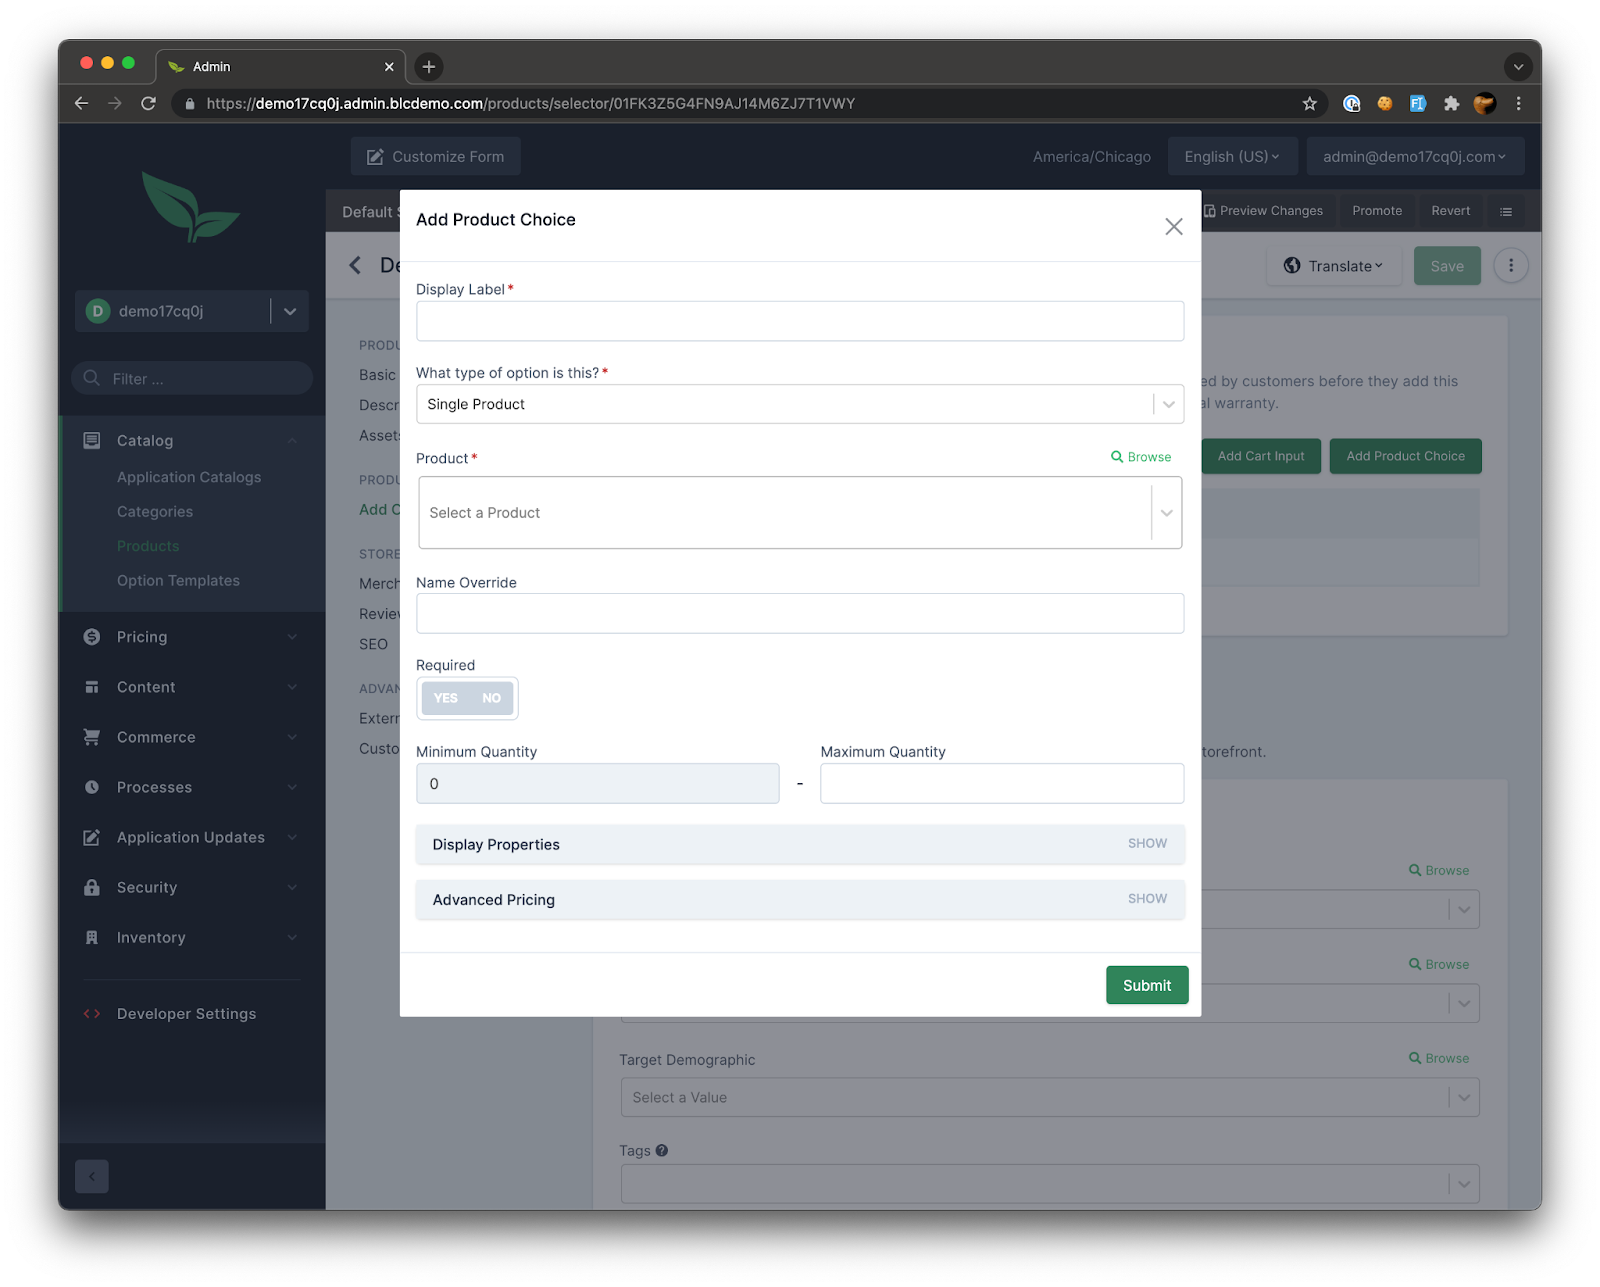Screen dimensions: 1600x1287
Task: Click the sidebar Filter input
Action: (x=192, y=378)
